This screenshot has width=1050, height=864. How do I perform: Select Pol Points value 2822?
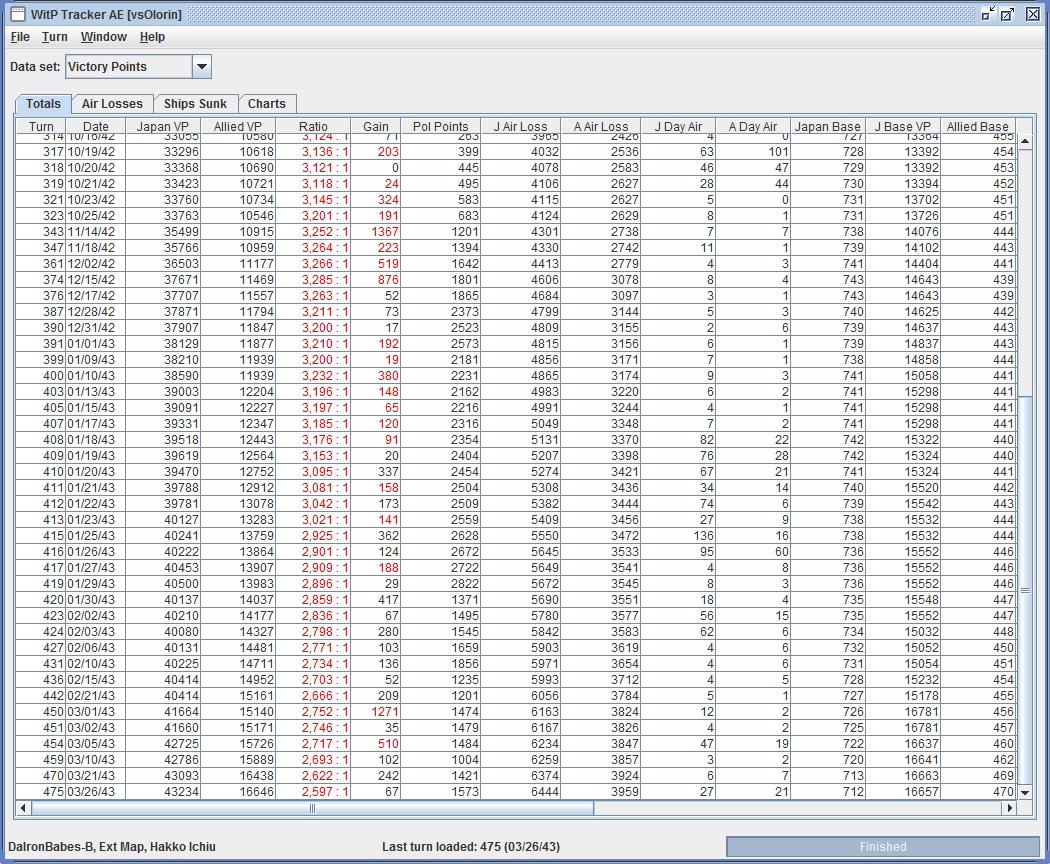pos(441,583)
